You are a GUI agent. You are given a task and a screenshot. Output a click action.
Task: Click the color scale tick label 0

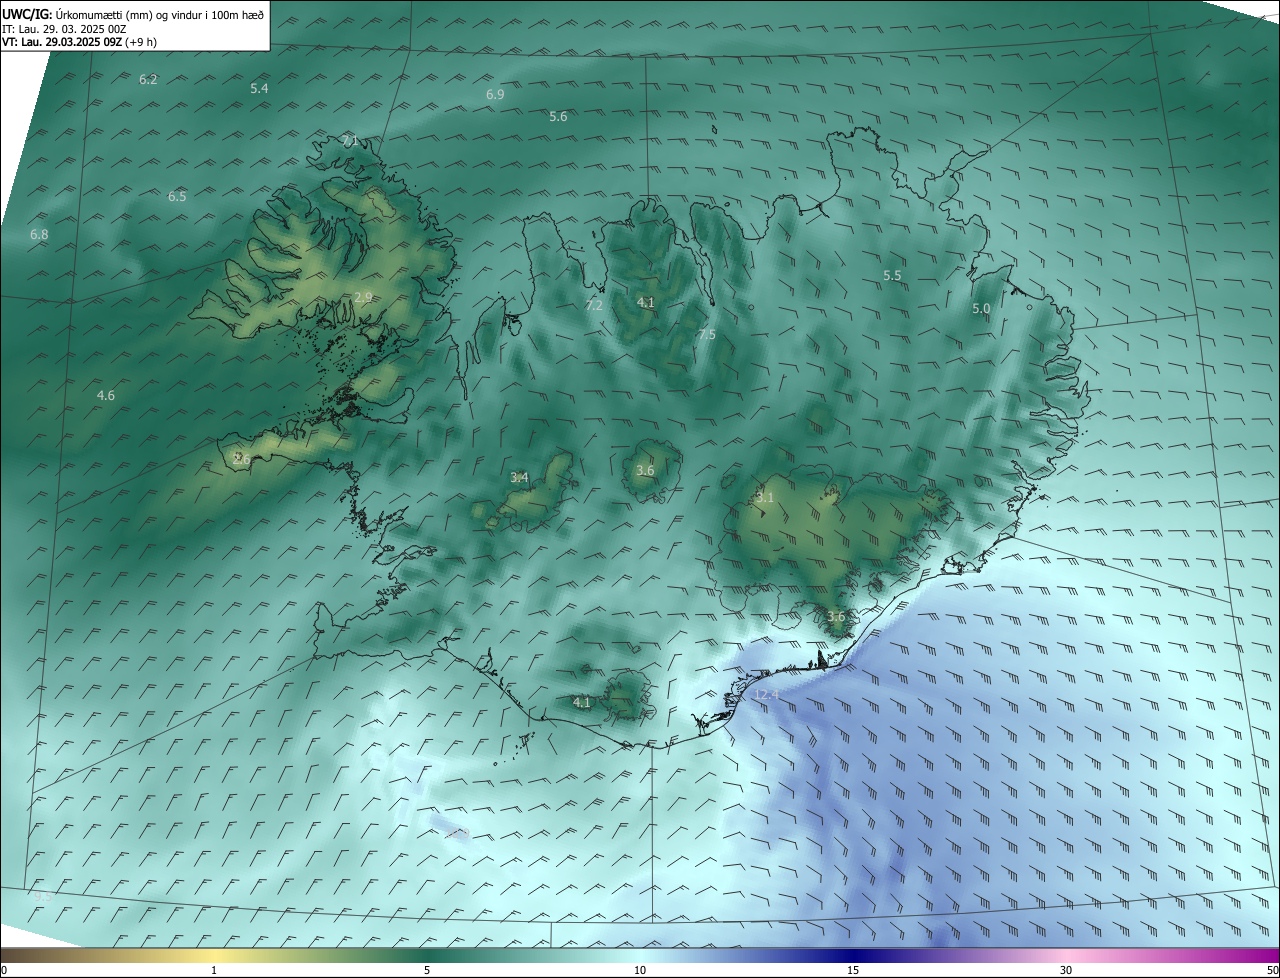pos(4,970)
